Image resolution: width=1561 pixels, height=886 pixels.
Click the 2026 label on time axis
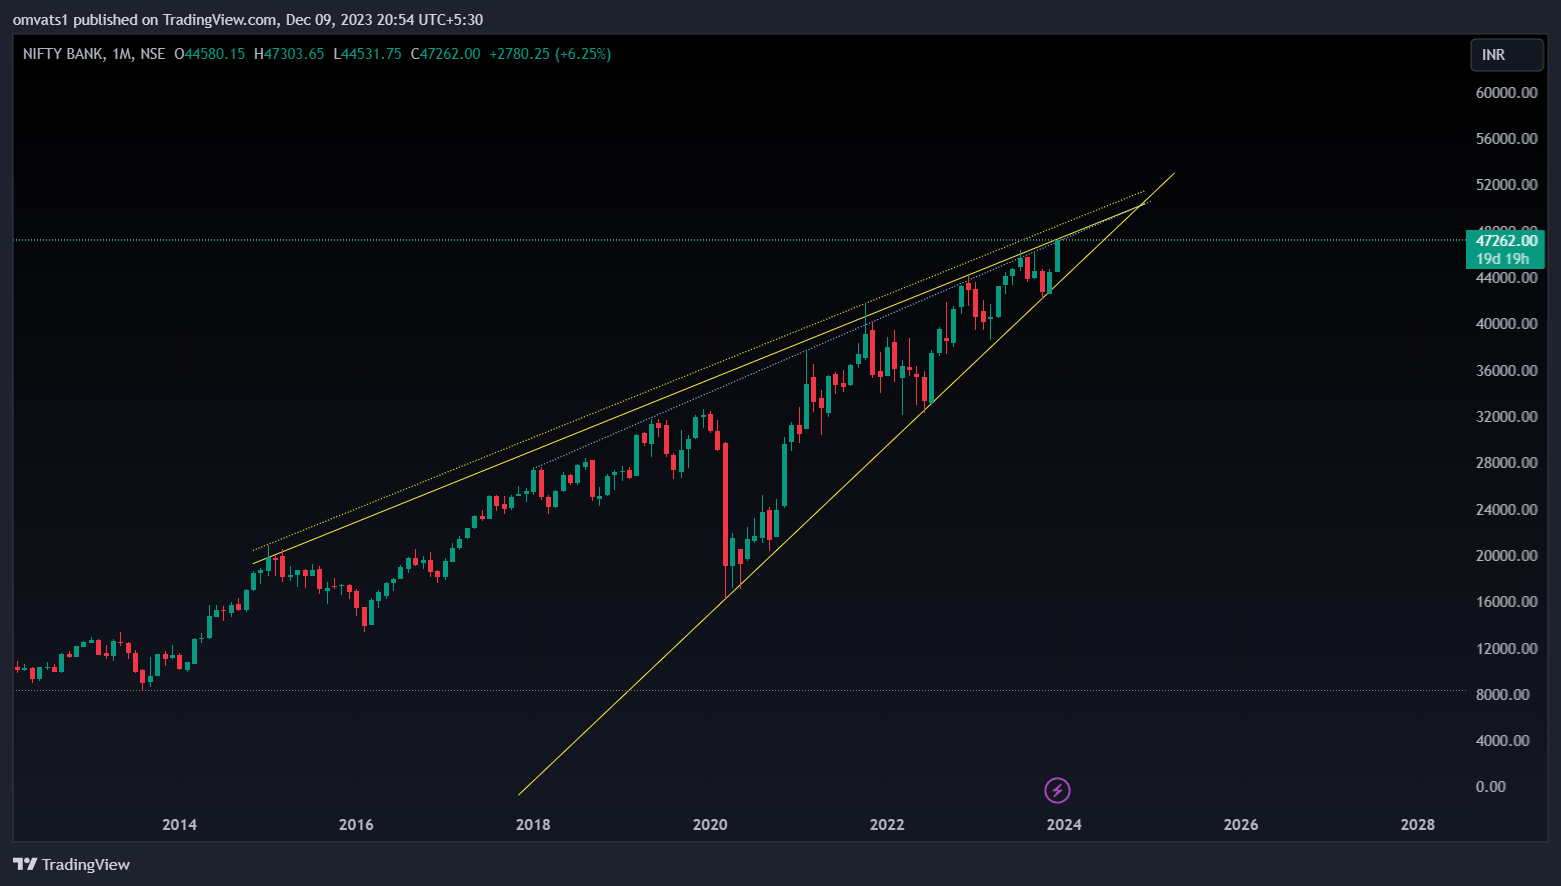[1241, 825]
